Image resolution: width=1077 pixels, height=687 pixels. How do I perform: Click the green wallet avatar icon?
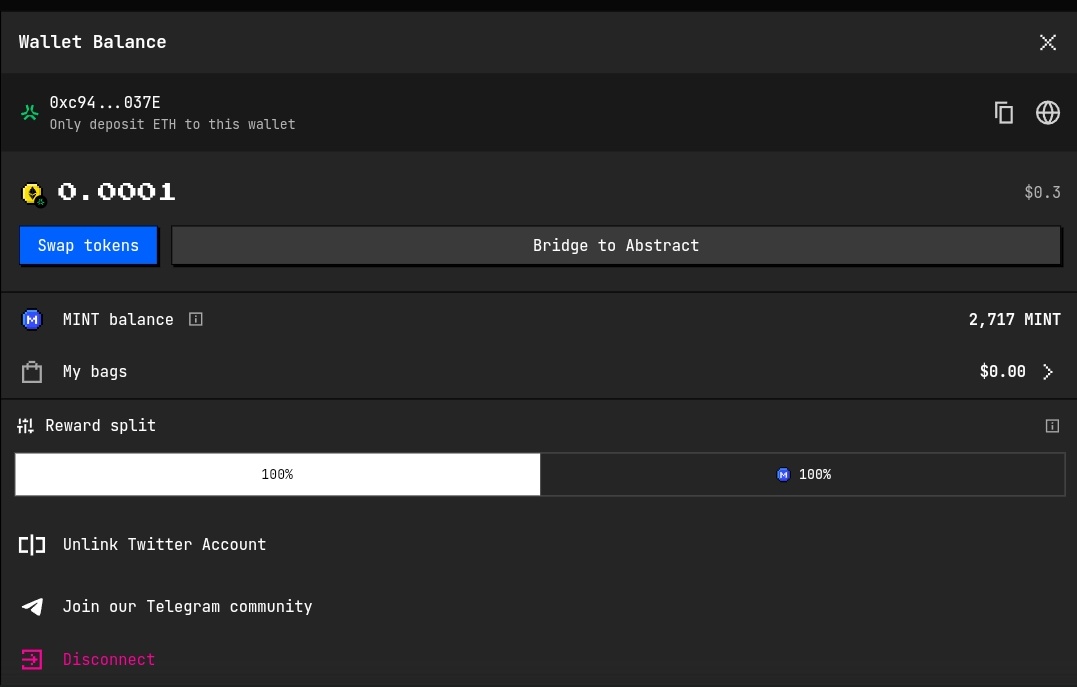click(x=30, y=112)
